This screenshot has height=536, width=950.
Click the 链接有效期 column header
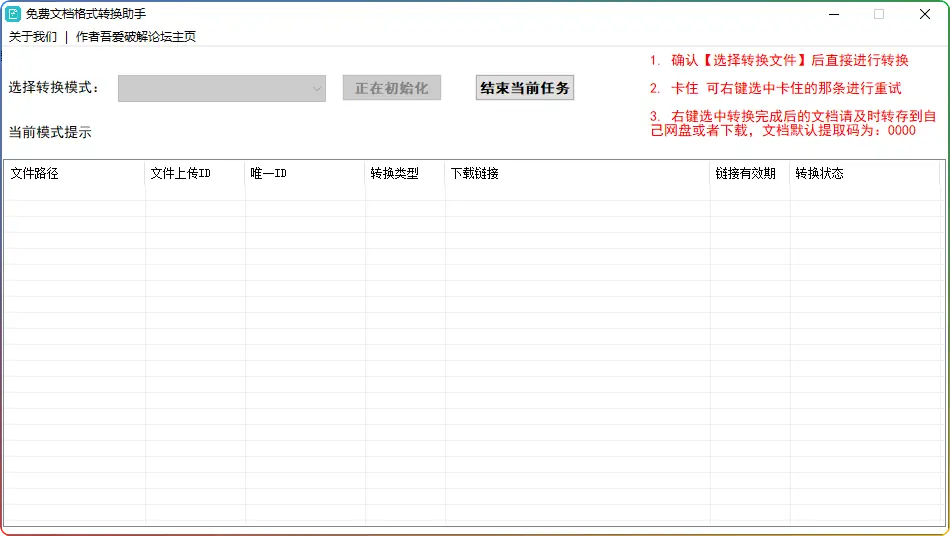pyautogui.click(x=750, y=173)
